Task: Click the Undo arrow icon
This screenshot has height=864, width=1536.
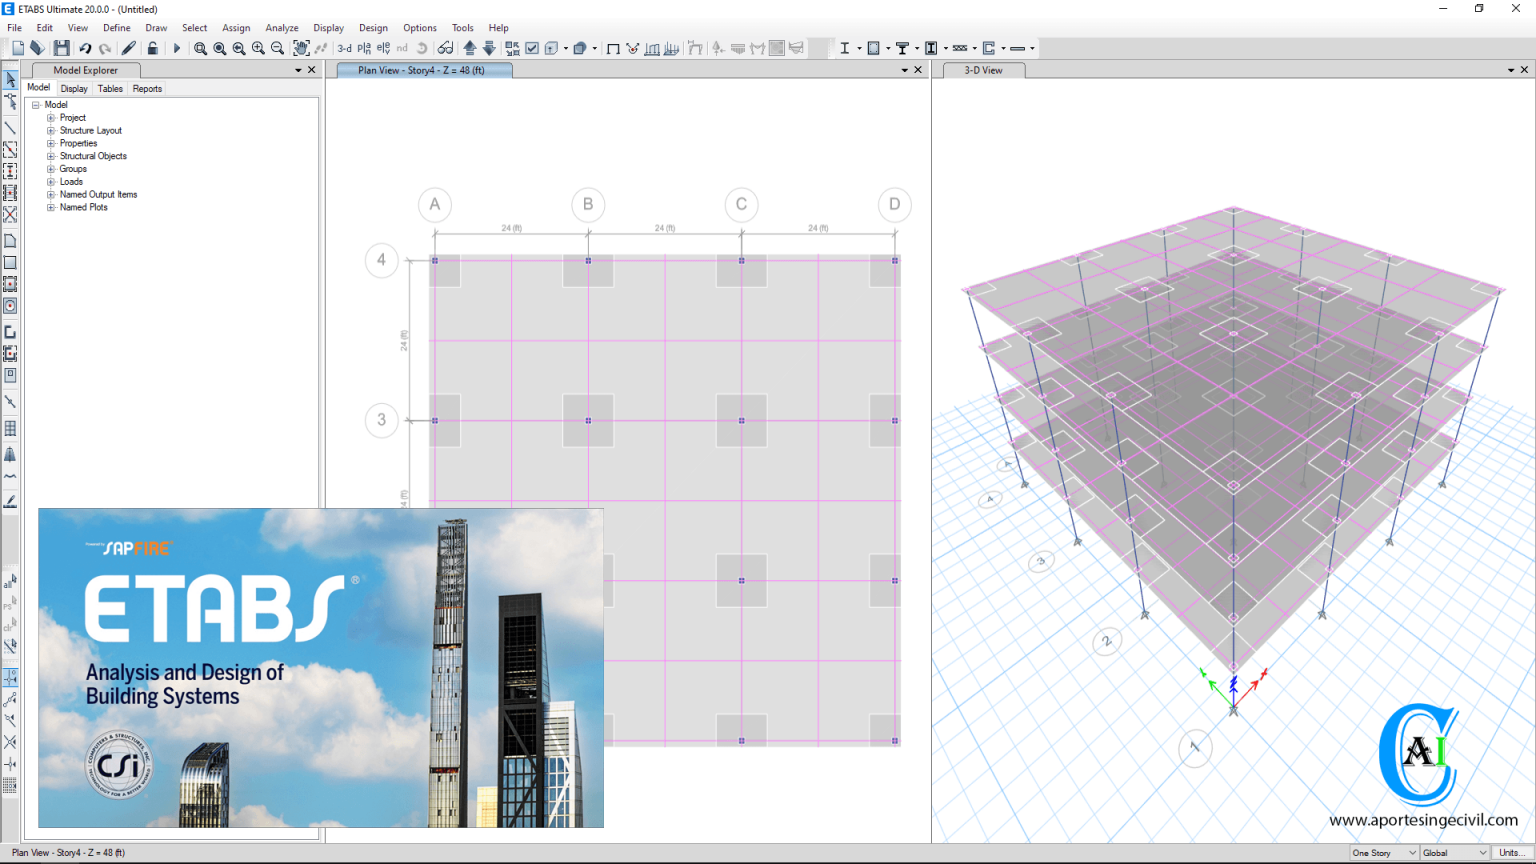Action: pos(85,48)
